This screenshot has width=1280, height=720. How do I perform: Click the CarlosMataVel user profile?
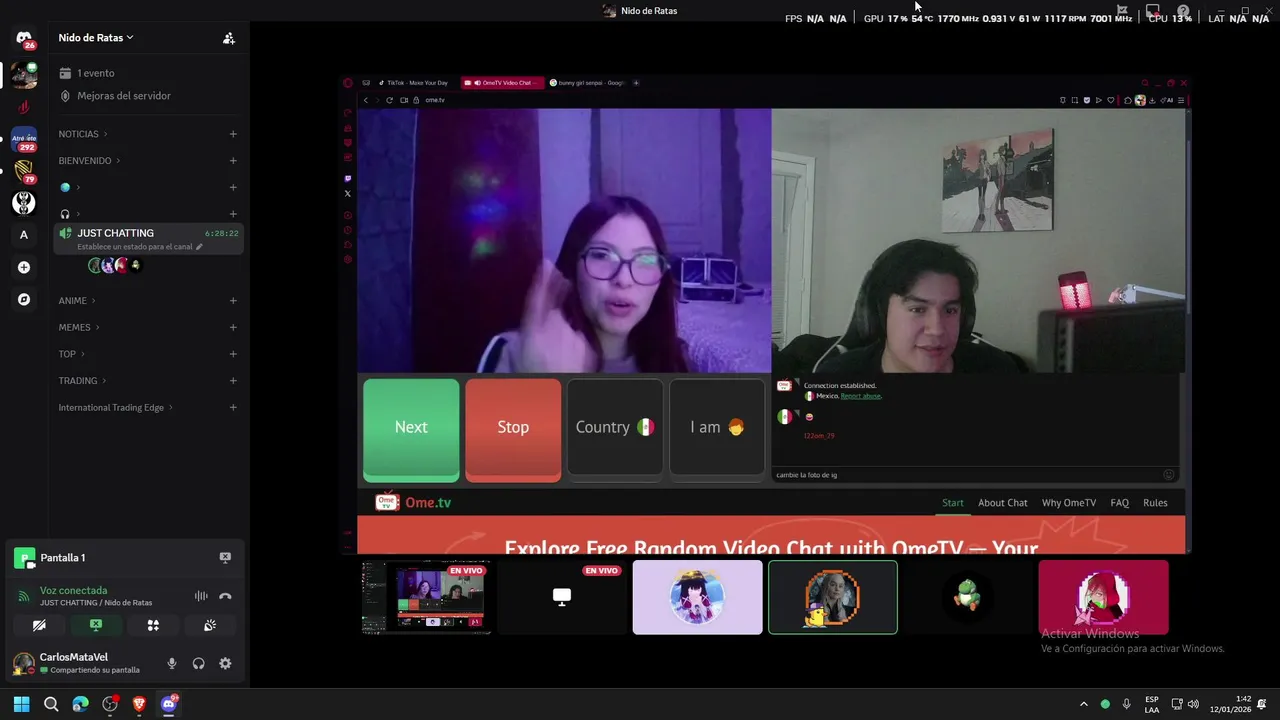(76, 663)
